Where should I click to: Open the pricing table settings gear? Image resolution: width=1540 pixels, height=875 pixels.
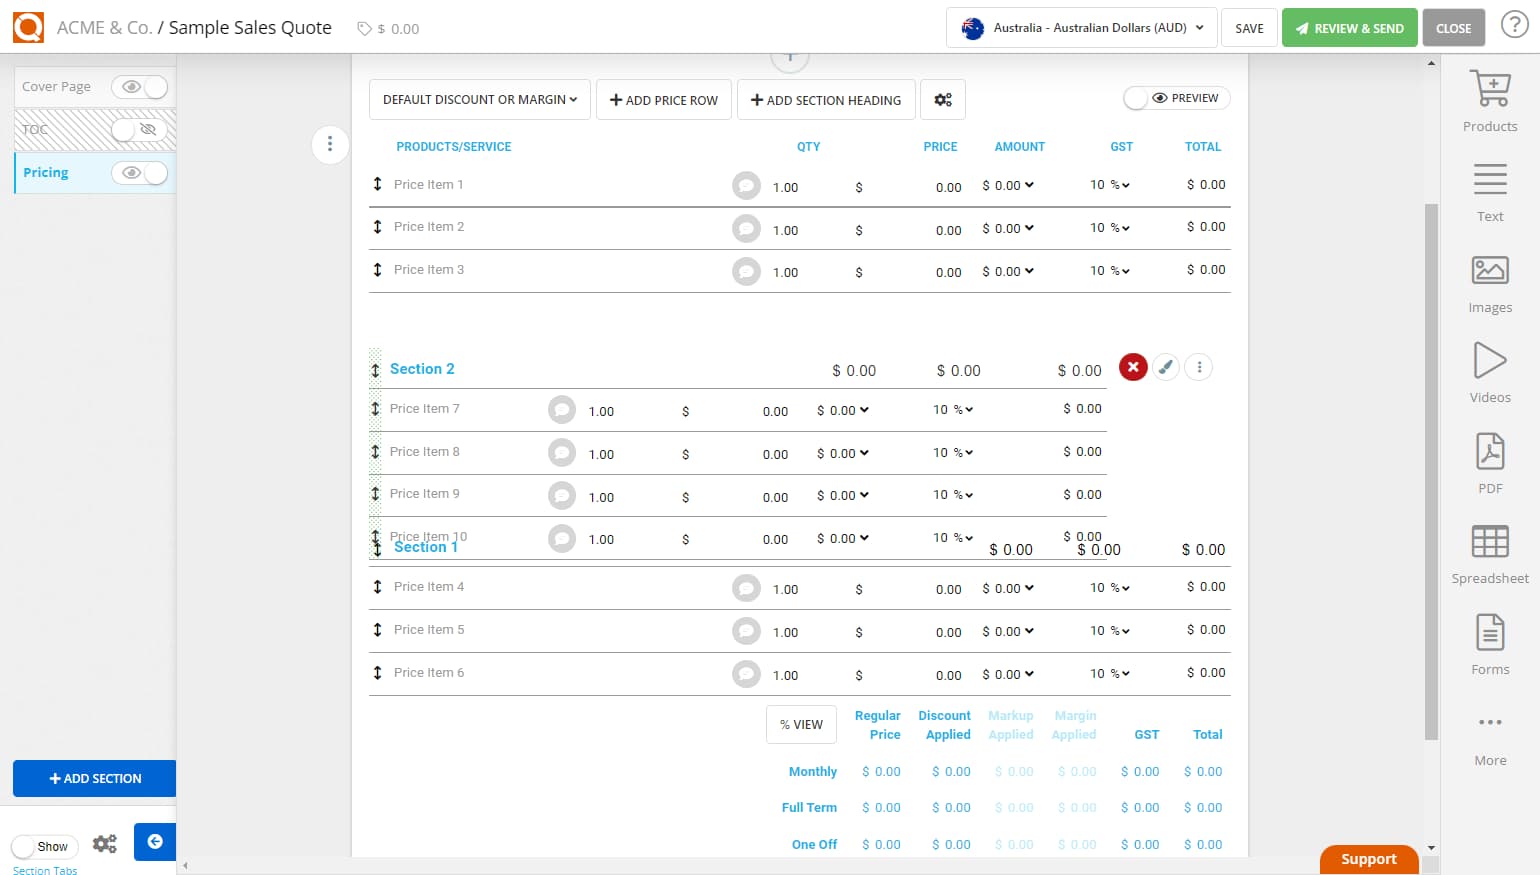(x=943, y=99)
